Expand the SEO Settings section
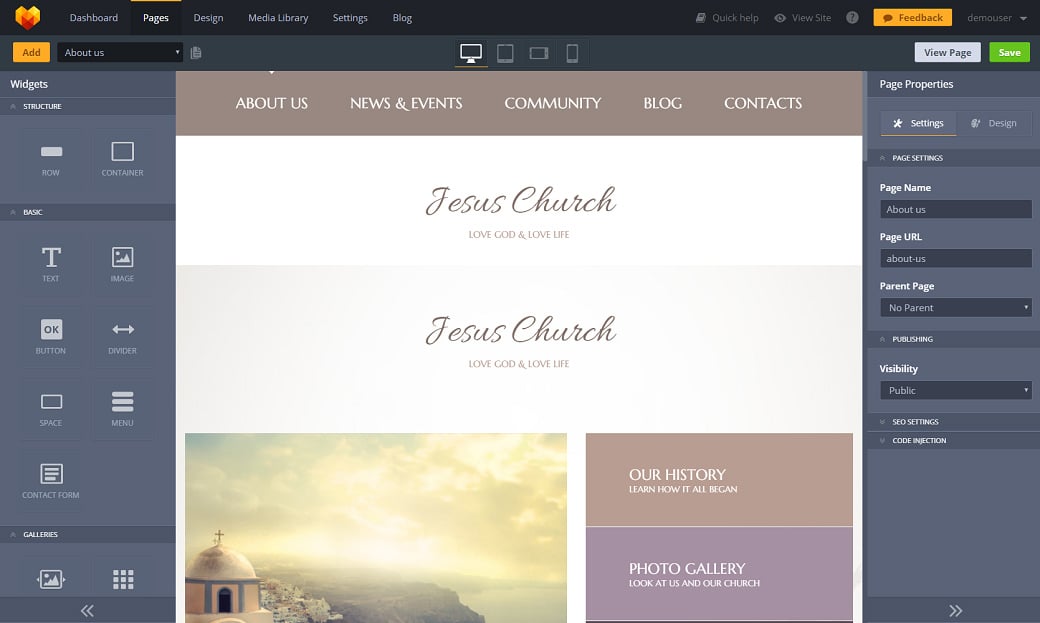The width and height of the screenshot is (1040, 623). coord(915,422)
